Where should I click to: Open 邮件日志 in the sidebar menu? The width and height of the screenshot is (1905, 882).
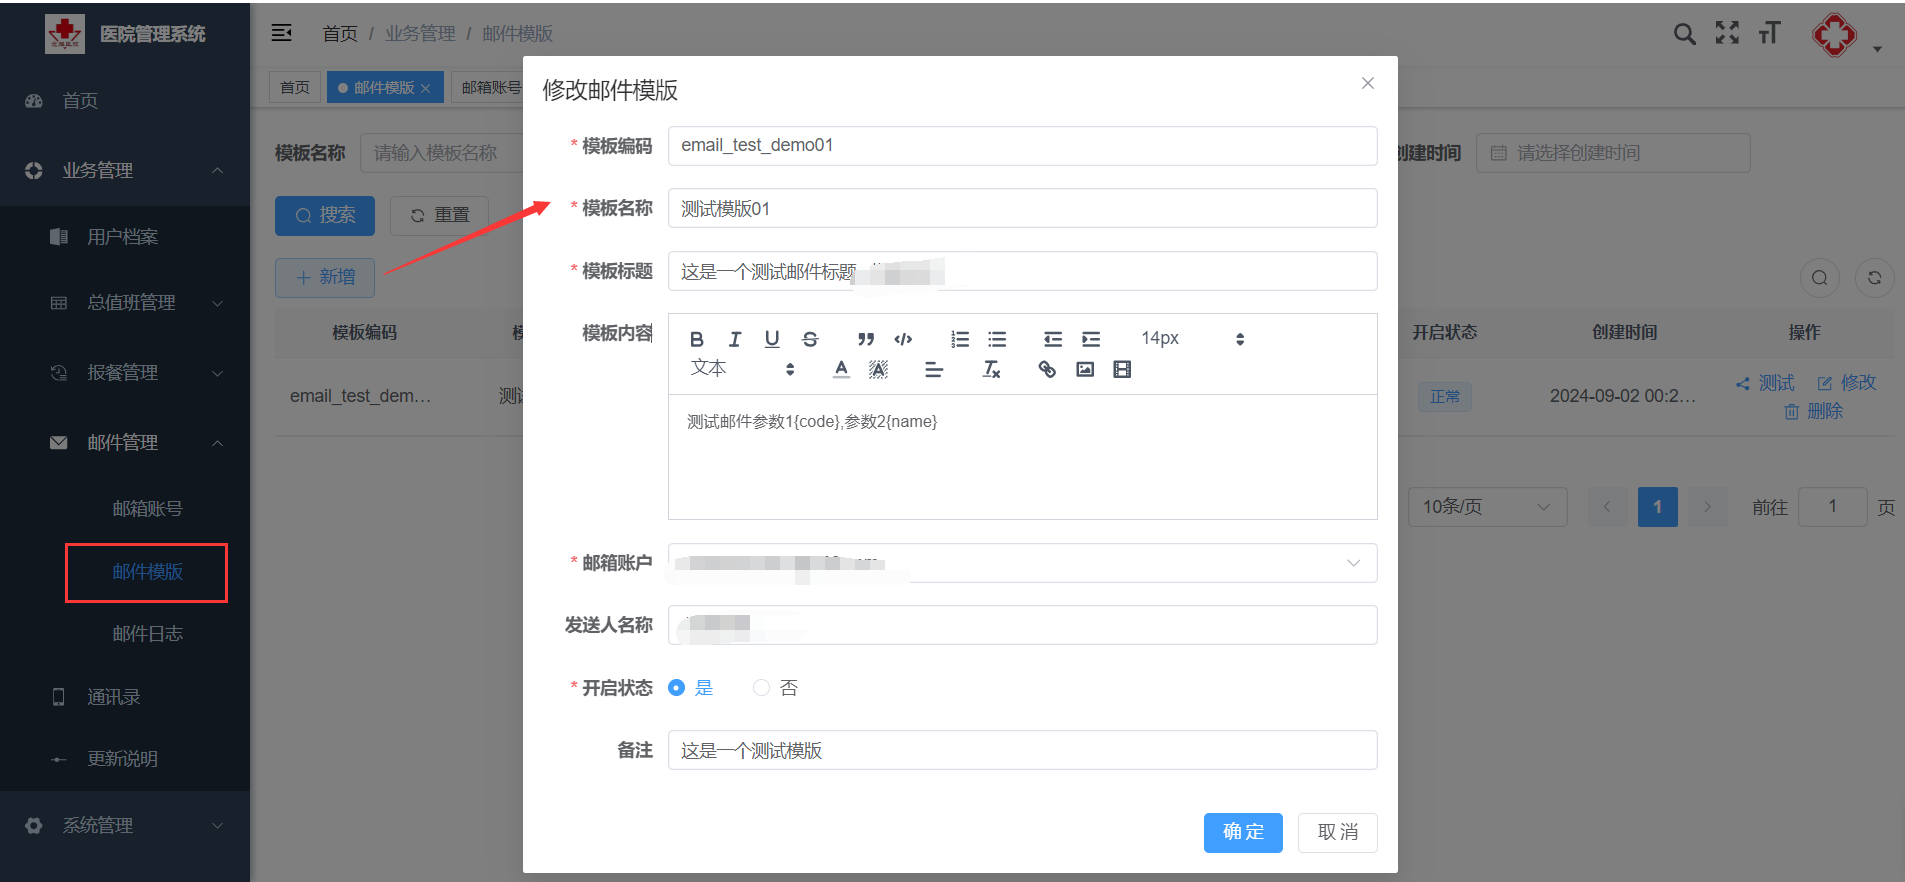(147, 634)
